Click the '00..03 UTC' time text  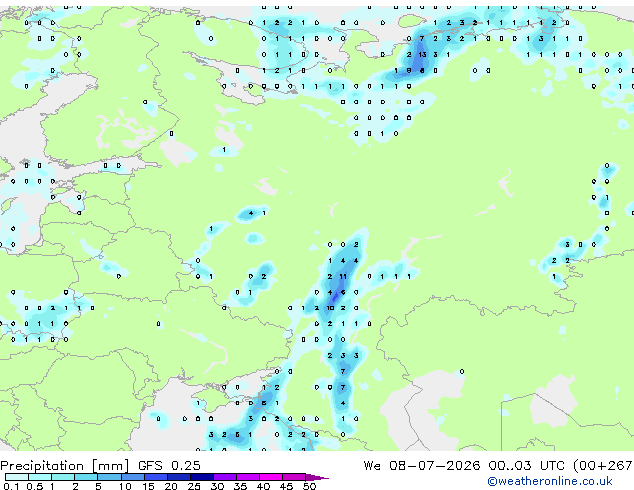[x=525, y=465]
